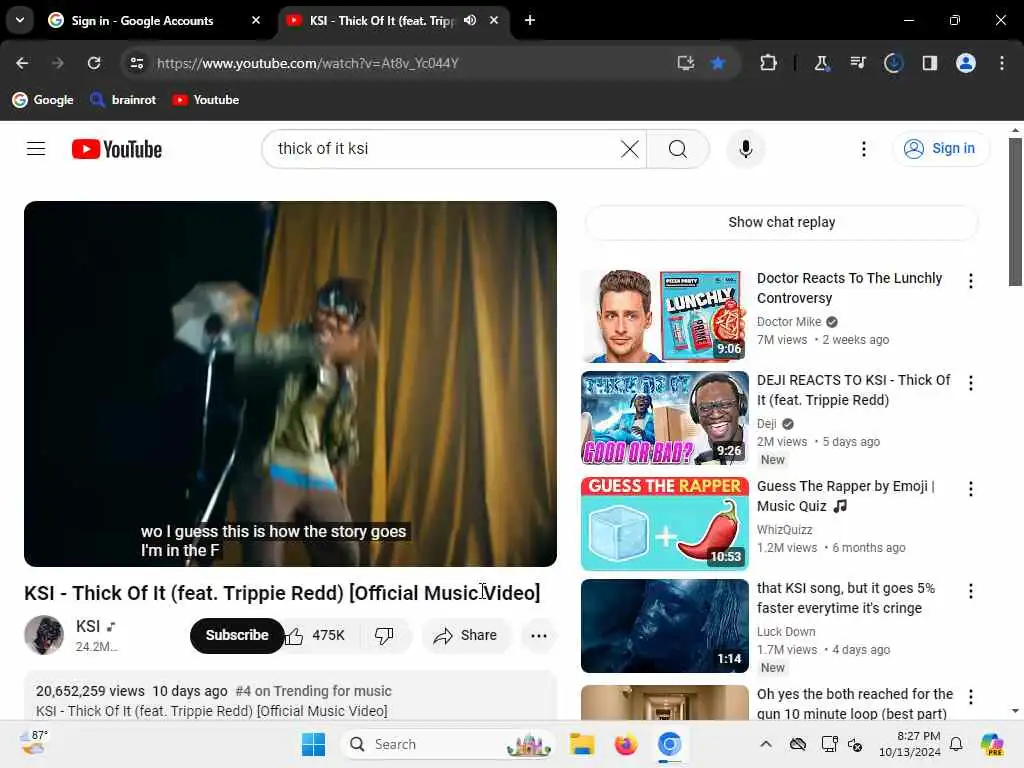1024x768 pixels.
Task: Open Doctor Mike channel name
Action: click(789, 321)
